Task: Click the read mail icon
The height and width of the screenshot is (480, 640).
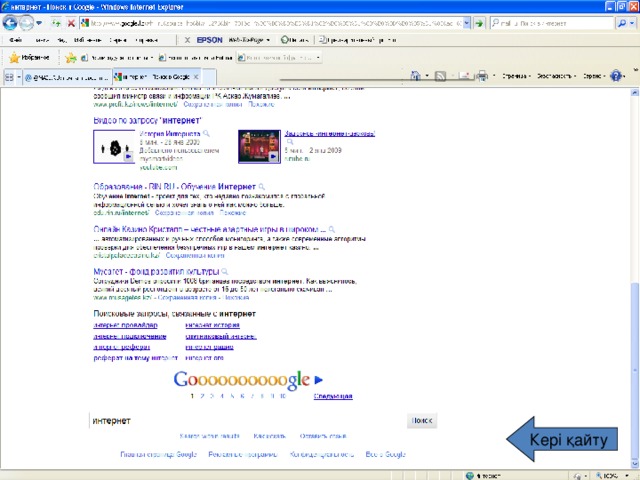Action: coord(464,76)
